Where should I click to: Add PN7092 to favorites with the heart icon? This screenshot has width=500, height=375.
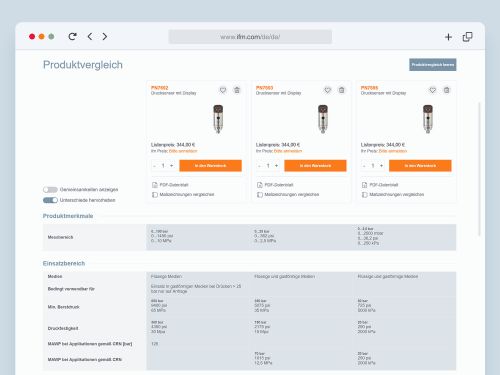pyautogui.click(x=223, y=90)
